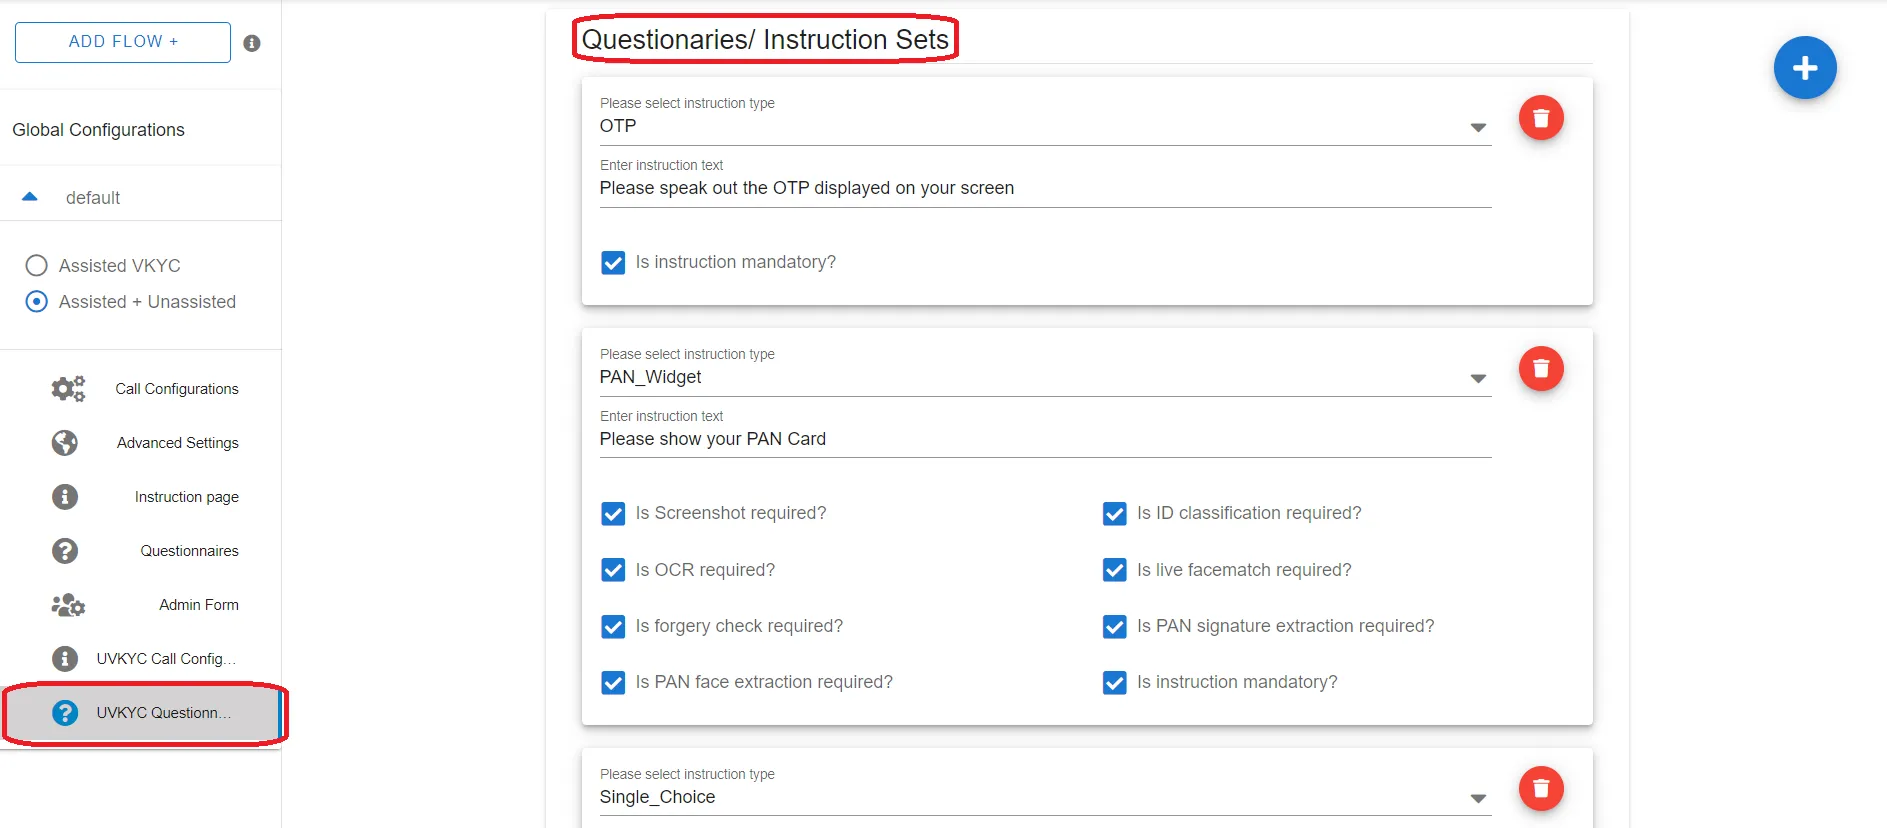Toggle PAN_Widget 'Is instruction mandatory?' checkbox

click(1114, 682)
